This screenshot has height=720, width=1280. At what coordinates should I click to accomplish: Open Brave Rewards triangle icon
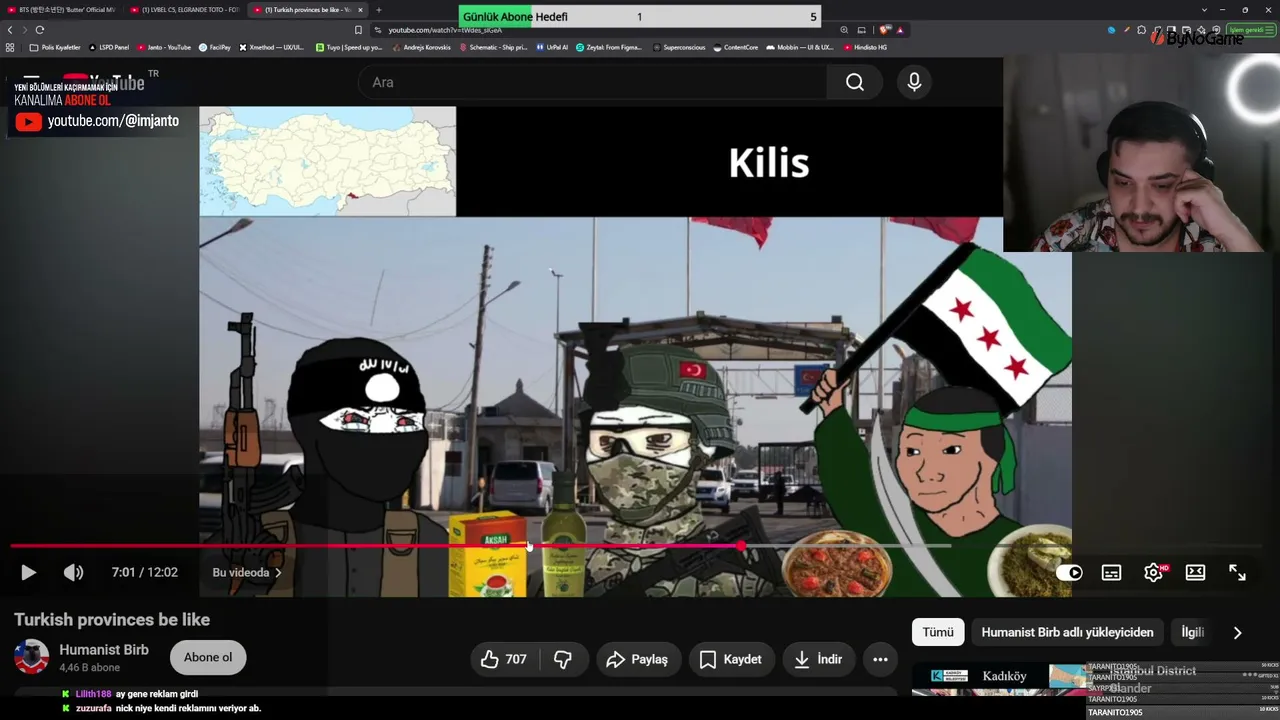coord(899,30)
